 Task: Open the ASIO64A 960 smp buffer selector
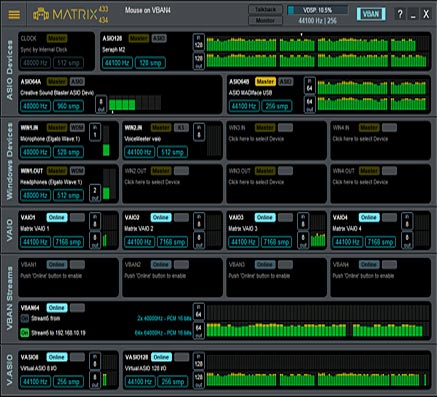(68, 106)
